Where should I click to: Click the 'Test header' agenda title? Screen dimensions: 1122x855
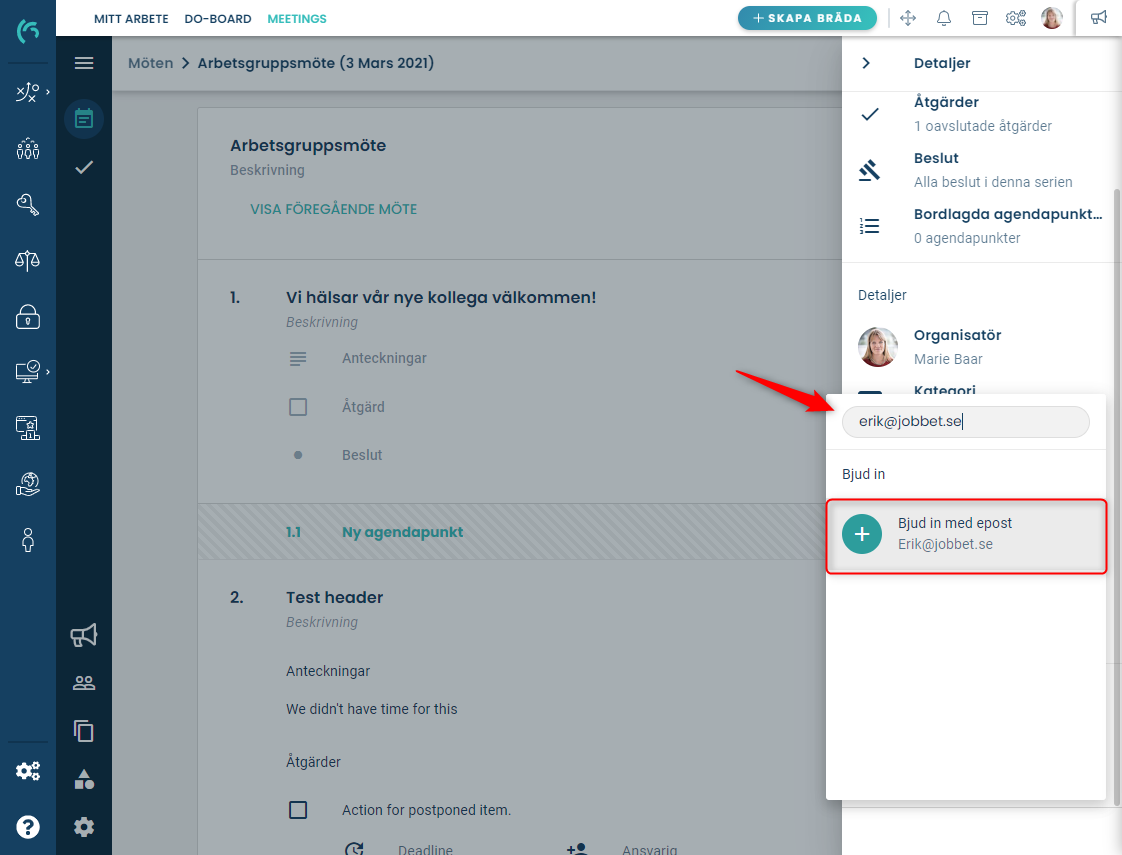tap(334, 597)
